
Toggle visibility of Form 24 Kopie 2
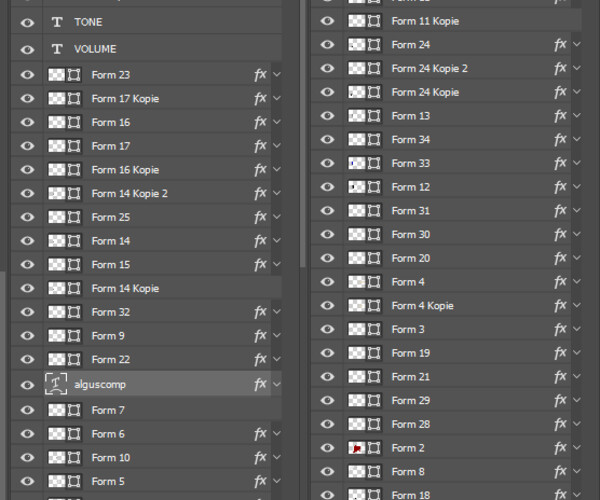[327, 68]
